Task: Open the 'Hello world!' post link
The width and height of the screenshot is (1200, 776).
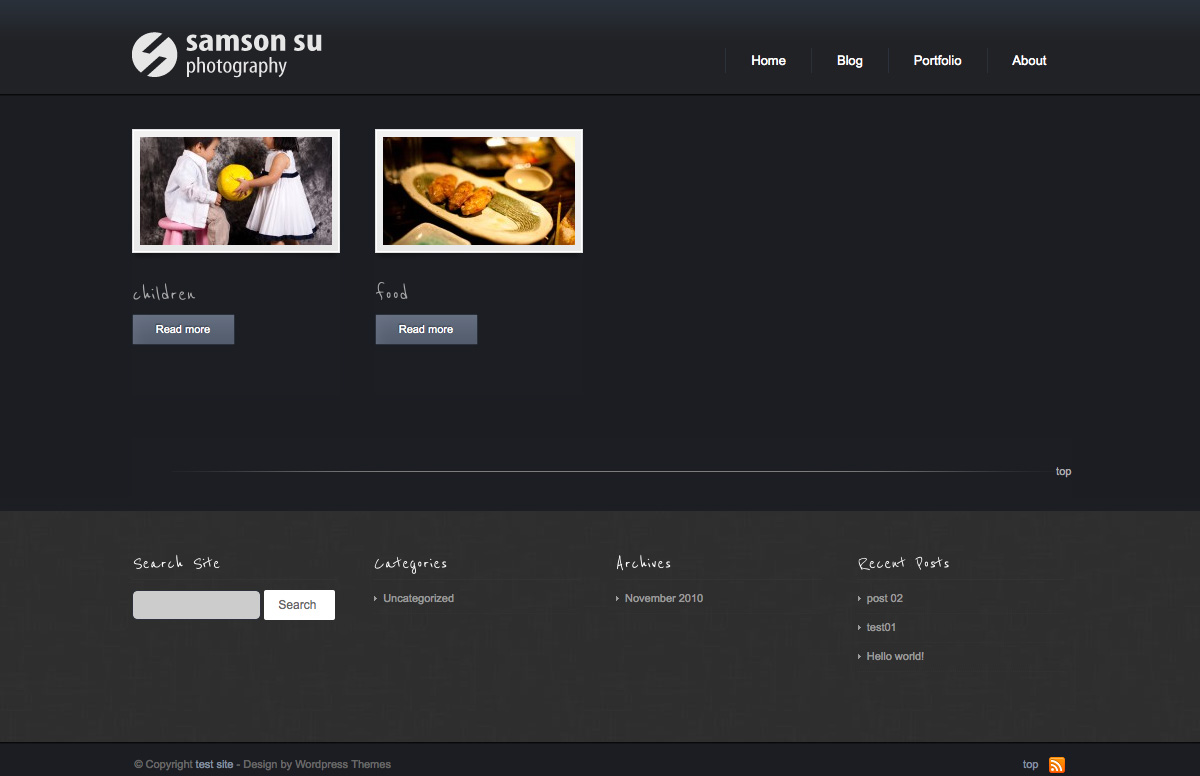Action: [895, 657]
